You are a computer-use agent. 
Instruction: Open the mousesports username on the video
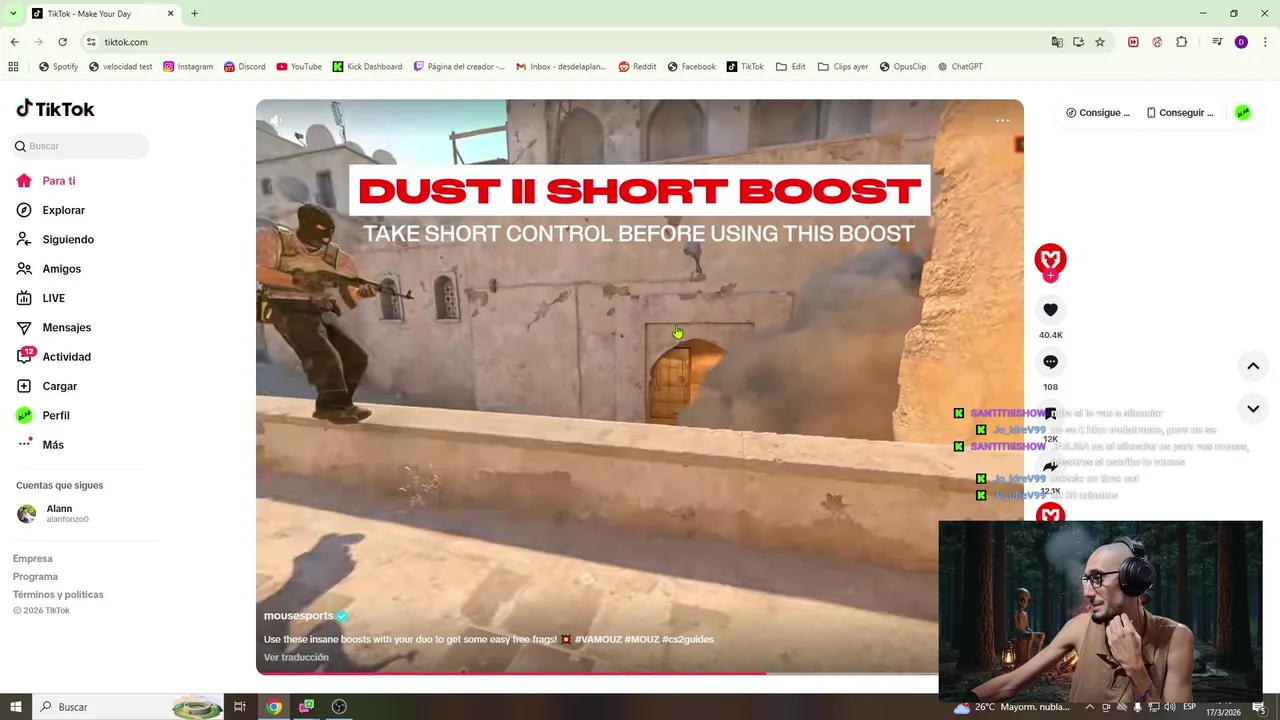point(299,616)
